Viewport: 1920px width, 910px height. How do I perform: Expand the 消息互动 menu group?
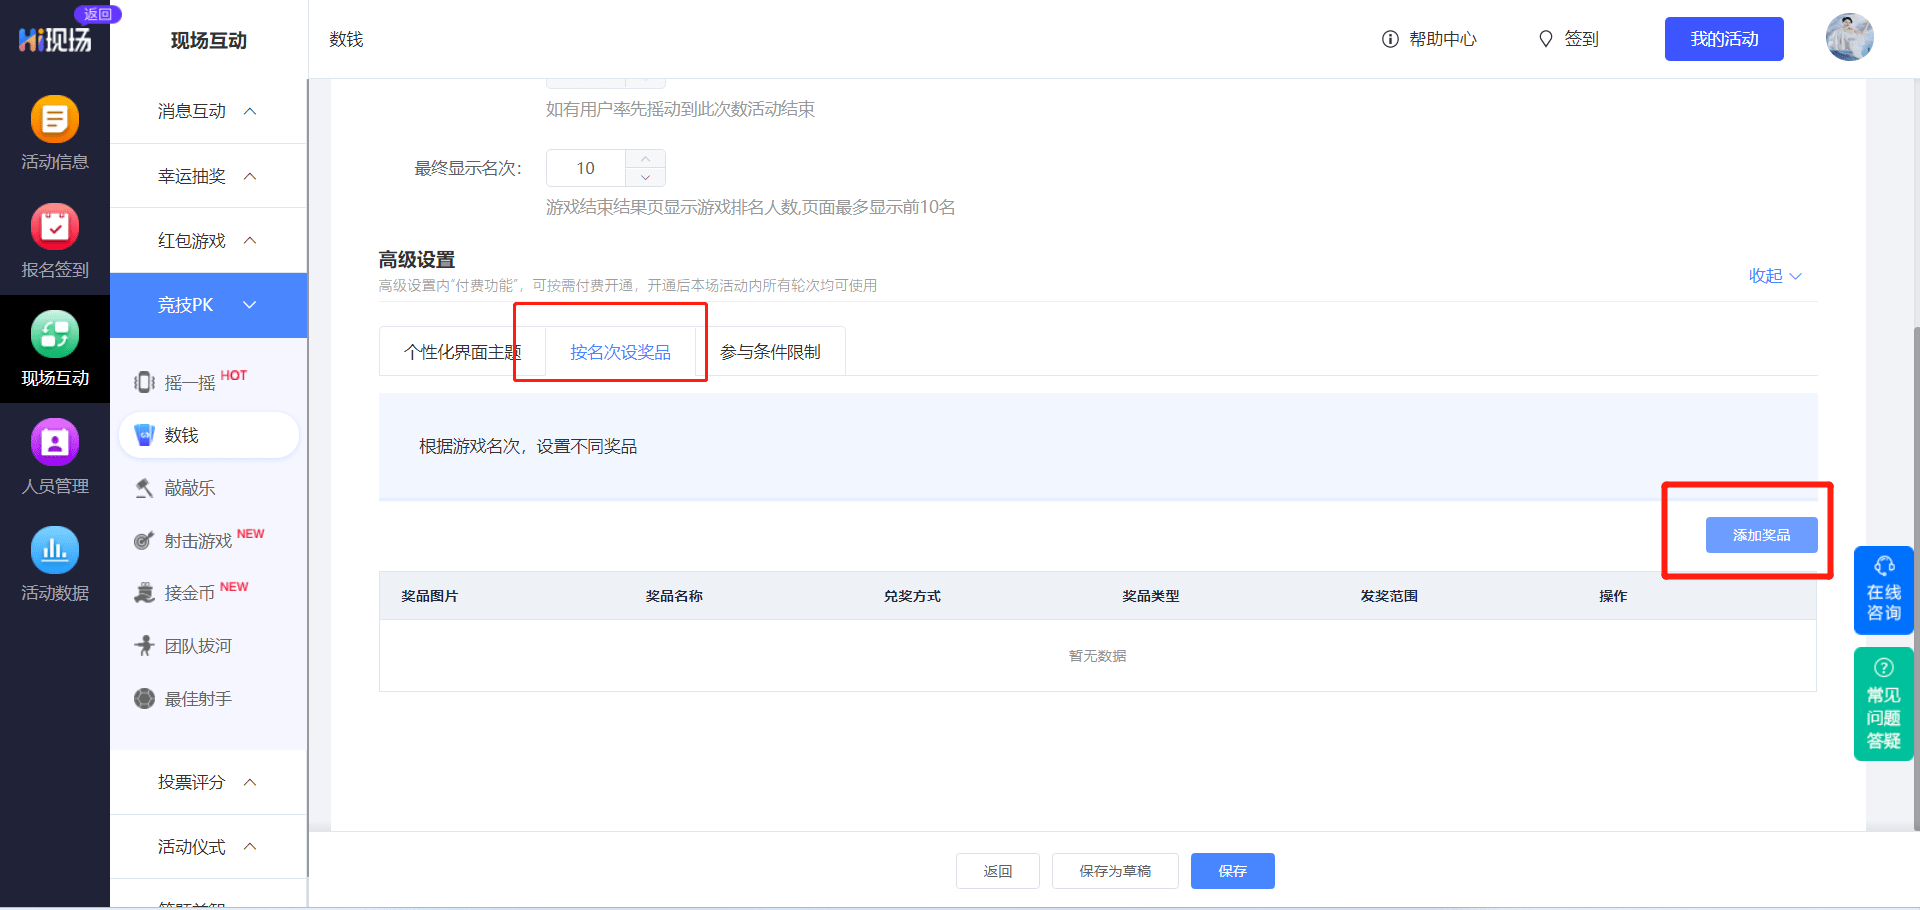click(x=208, y=111)
